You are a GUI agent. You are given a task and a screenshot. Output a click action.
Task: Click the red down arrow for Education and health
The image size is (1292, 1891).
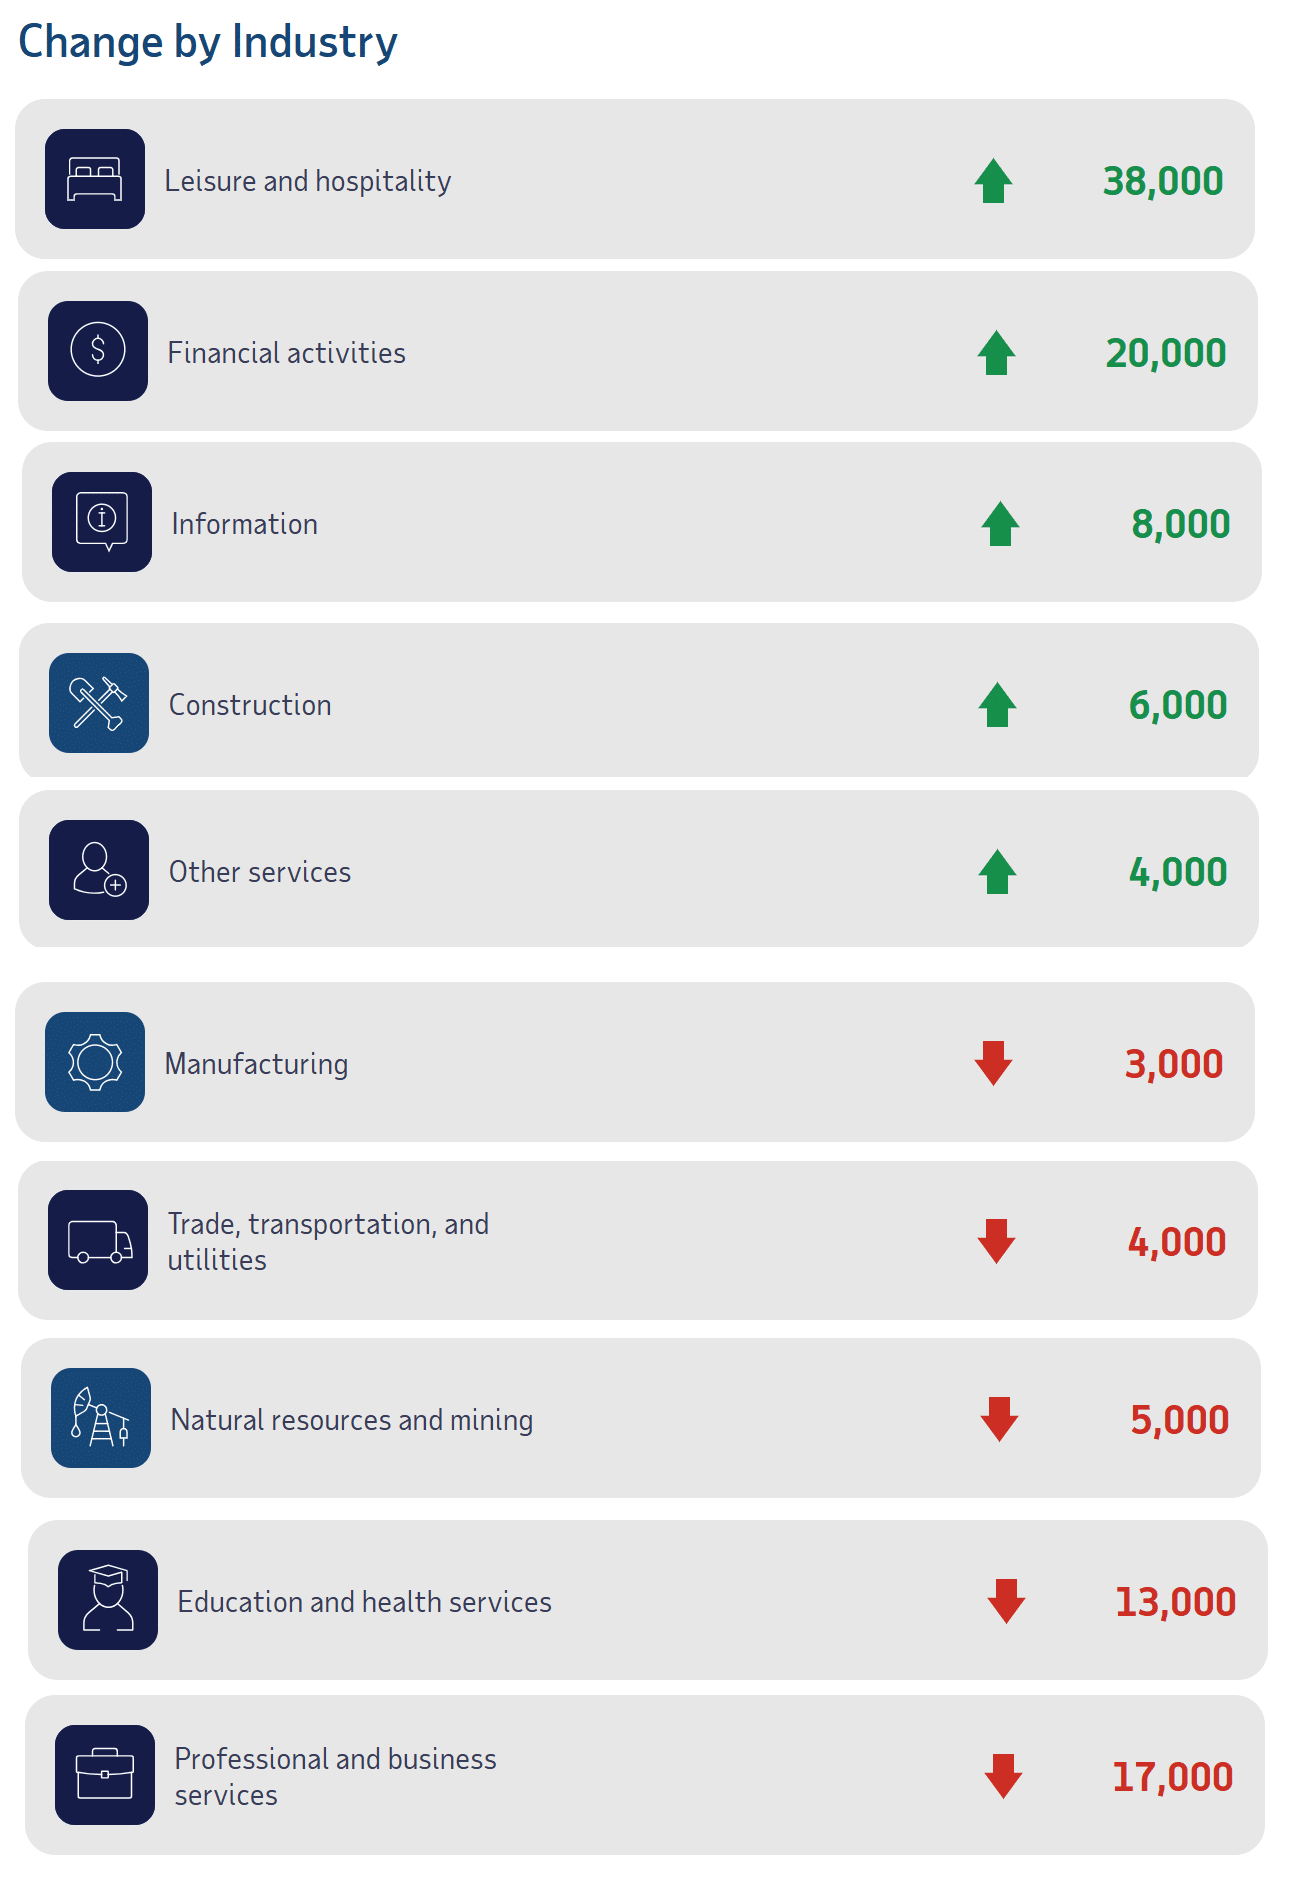click(1006, 1601)
